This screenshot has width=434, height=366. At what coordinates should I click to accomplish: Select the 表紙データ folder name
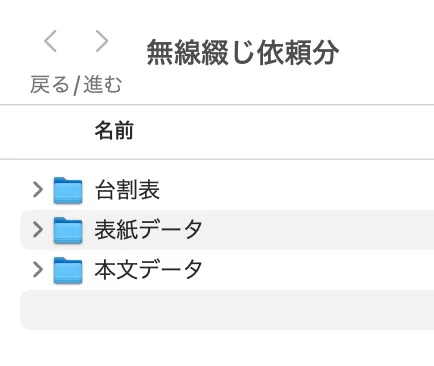pos(148,230)
